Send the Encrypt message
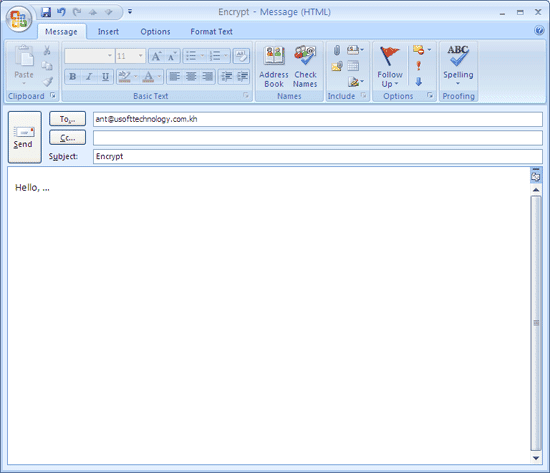Screen dimensions: 550x473 click(x=25, y=137)
